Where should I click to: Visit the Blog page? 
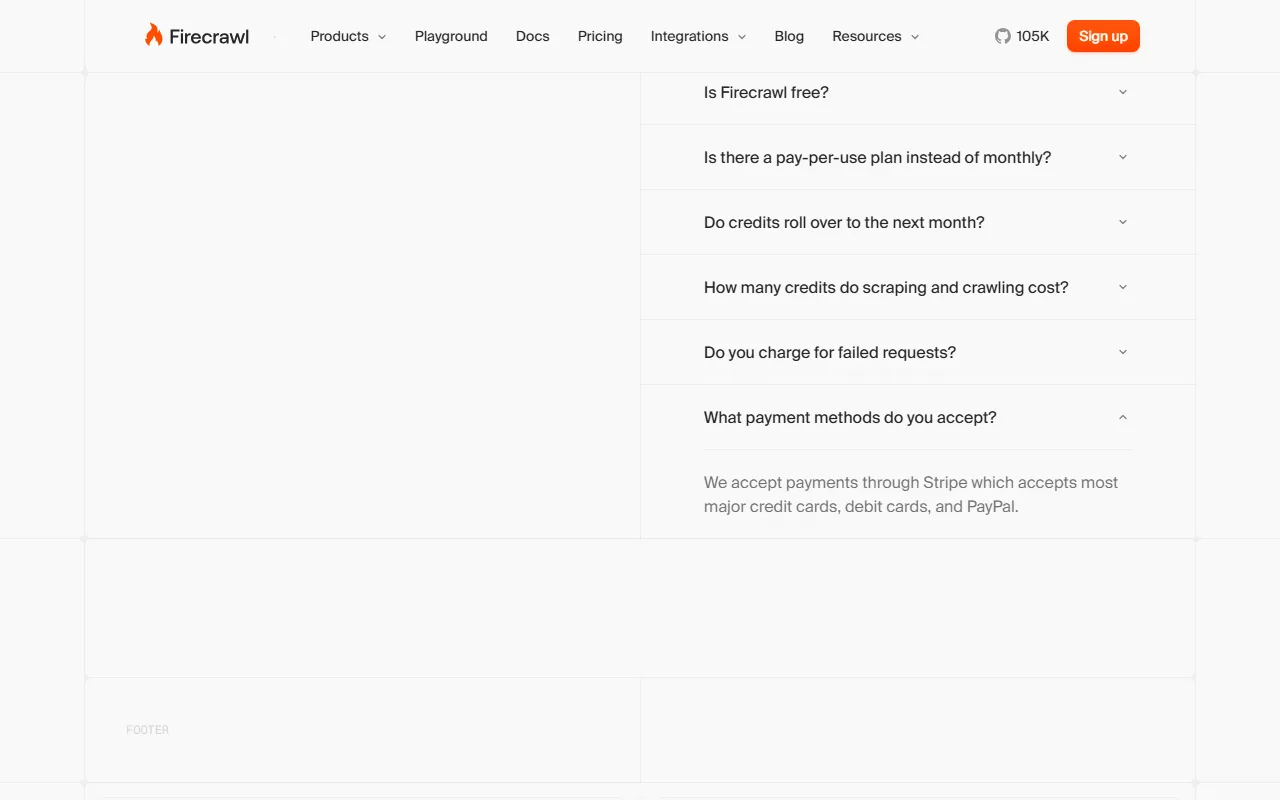(789, 36)
